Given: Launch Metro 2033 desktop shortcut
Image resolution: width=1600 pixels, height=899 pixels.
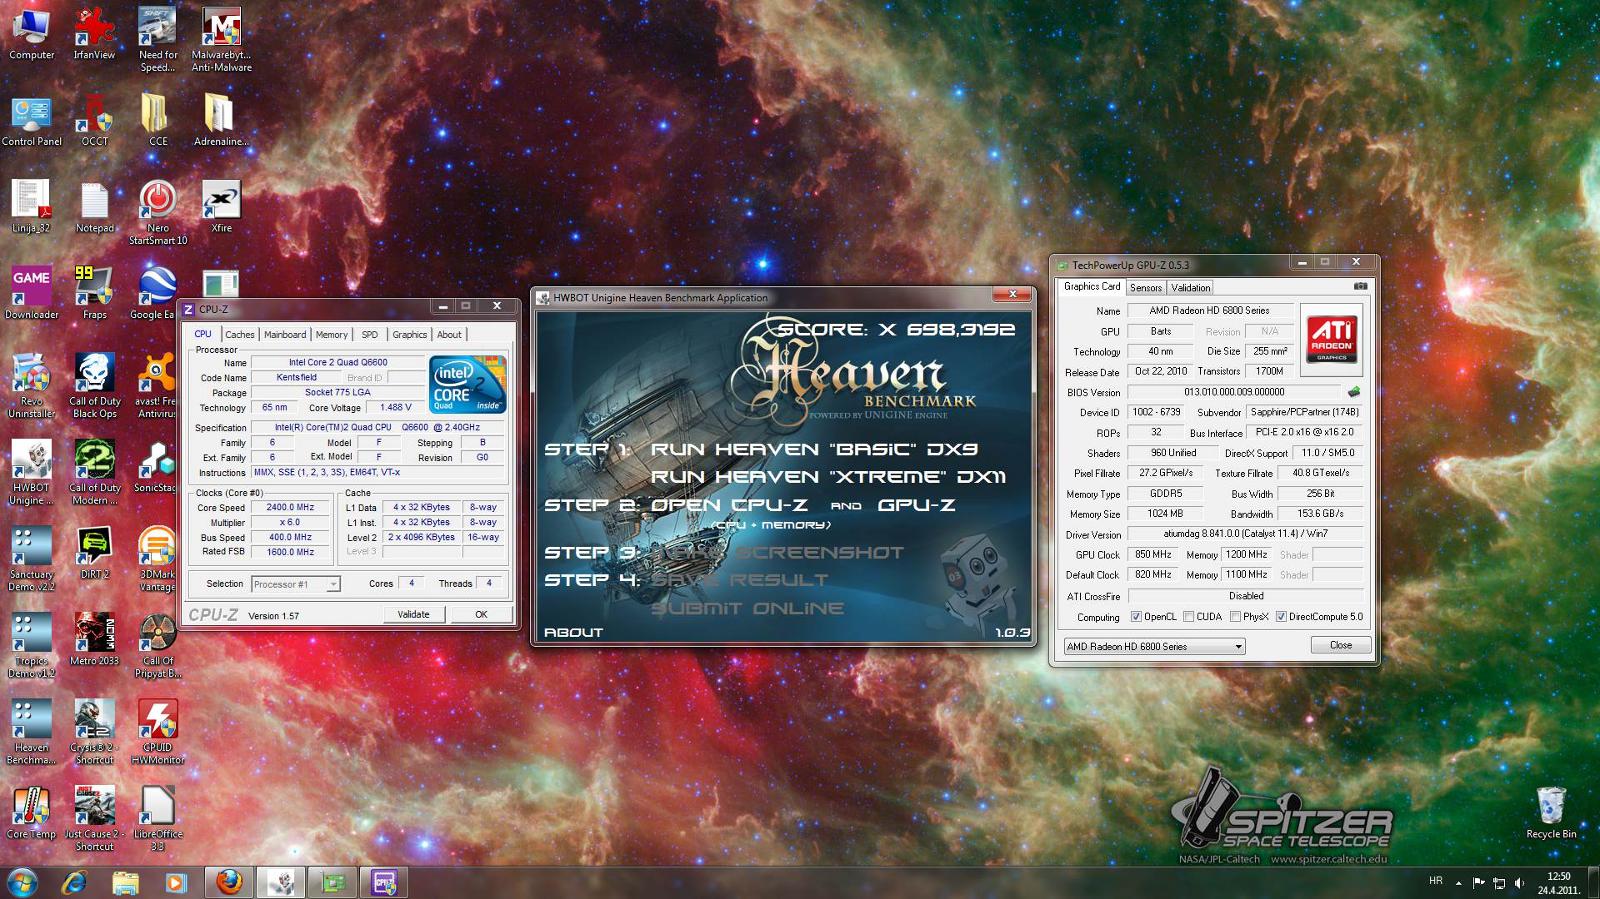Looking at the screenshot, I should (x=94, y=638).
